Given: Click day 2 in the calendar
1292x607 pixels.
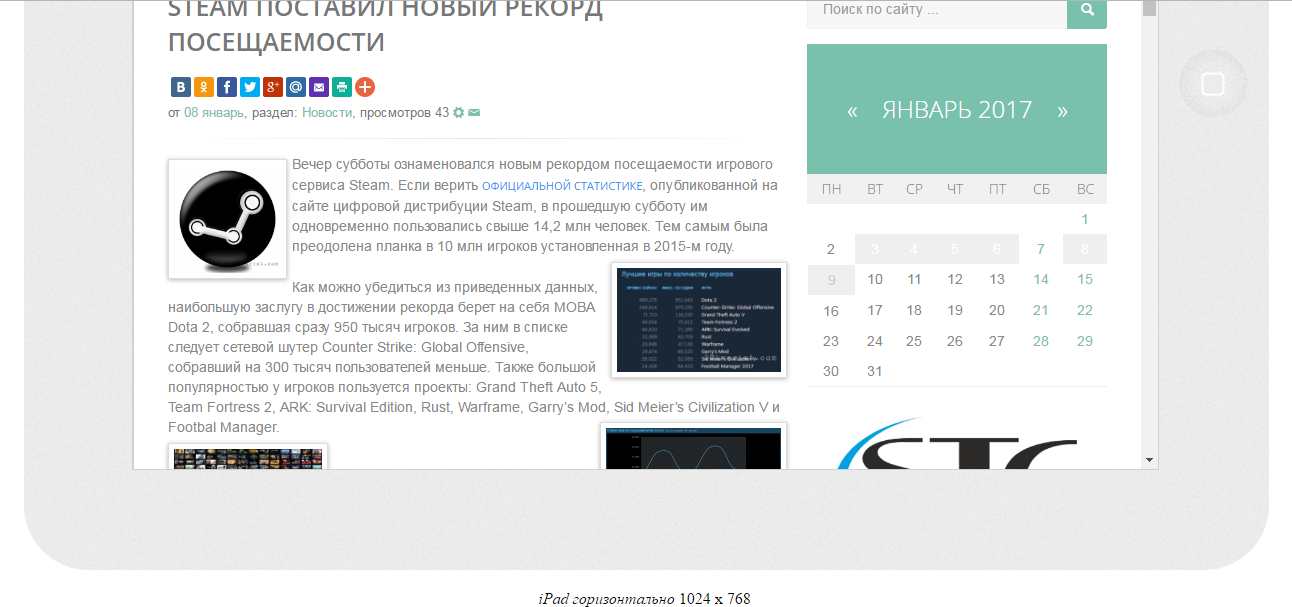Looking at the screenshot, I should point(831,249).
